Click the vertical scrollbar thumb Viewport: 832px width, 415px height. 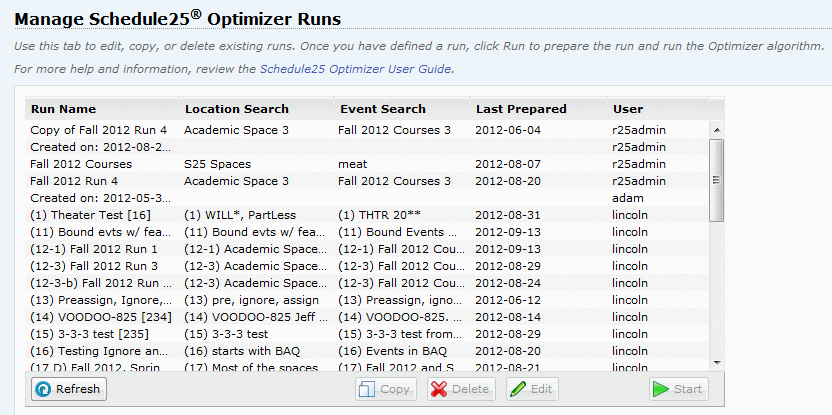716,180
